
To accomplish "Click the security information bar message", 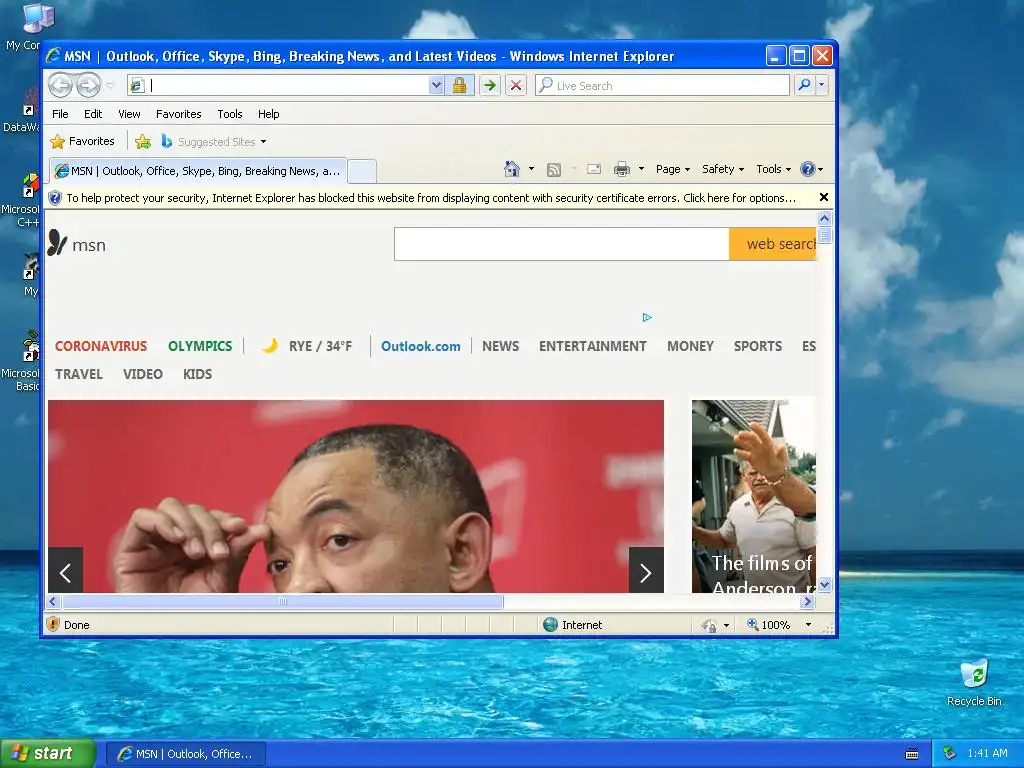I will [430, 198].
